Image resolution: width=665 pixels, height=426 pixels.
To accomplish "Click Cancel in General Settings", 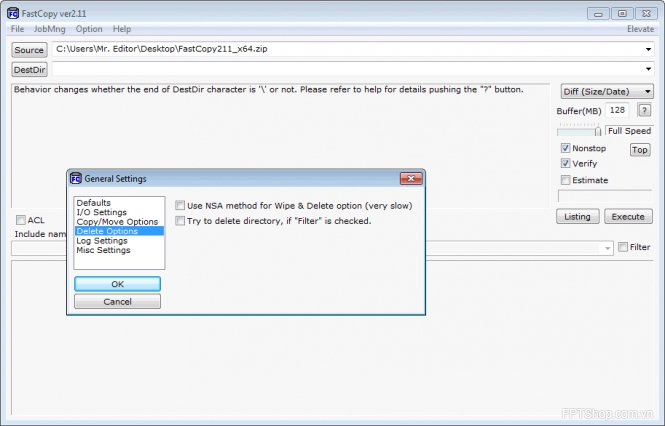I will coord(117,302).
